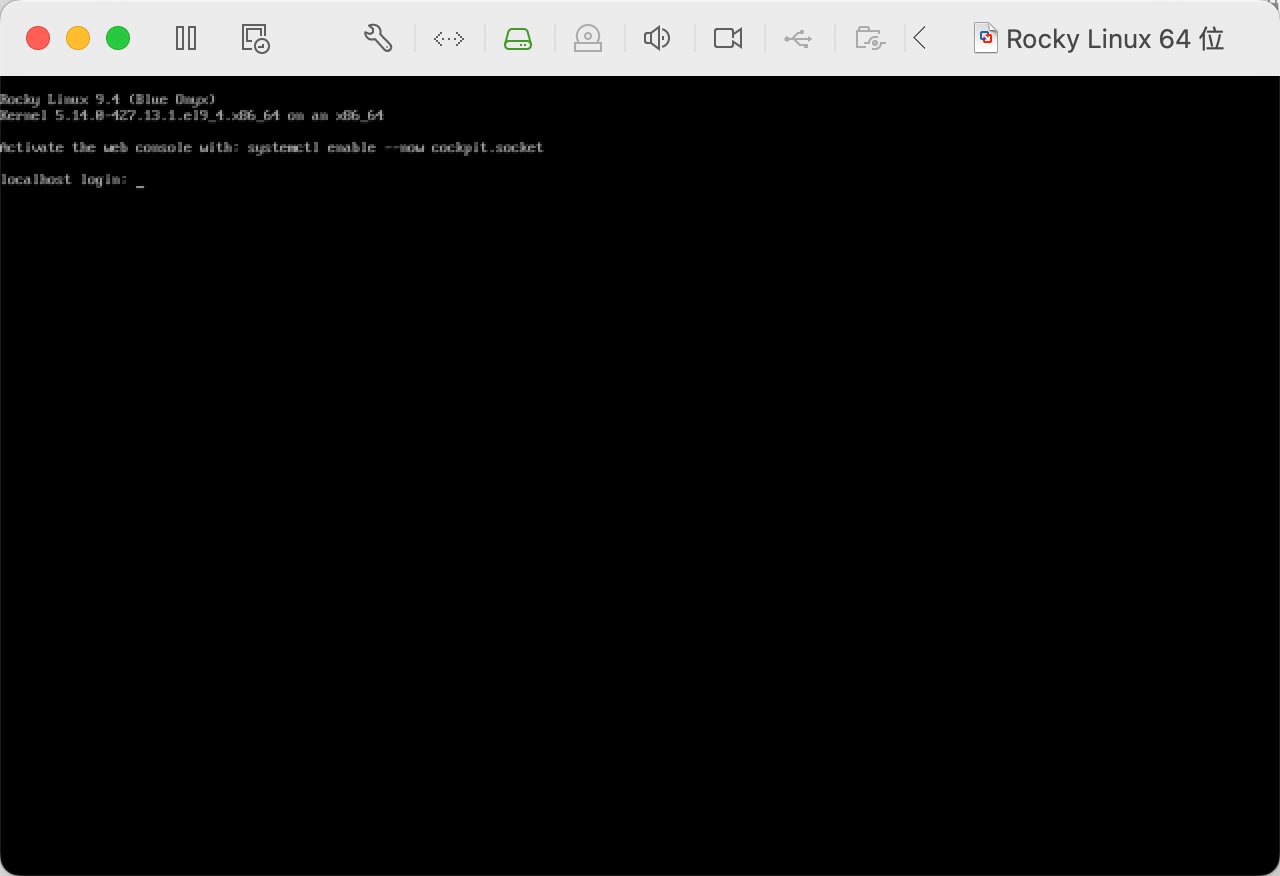The height and width of the screenshot is (876, 1280).
Task: Click the network adapter arrows icon
Action: pos(449,39)
